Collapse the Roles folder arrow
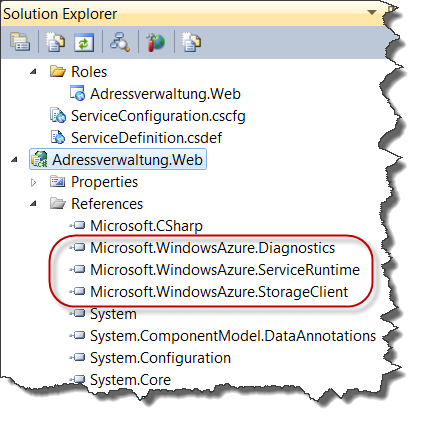Image resolution: width=435 pixels, height=423 pixels. point(33,71)
